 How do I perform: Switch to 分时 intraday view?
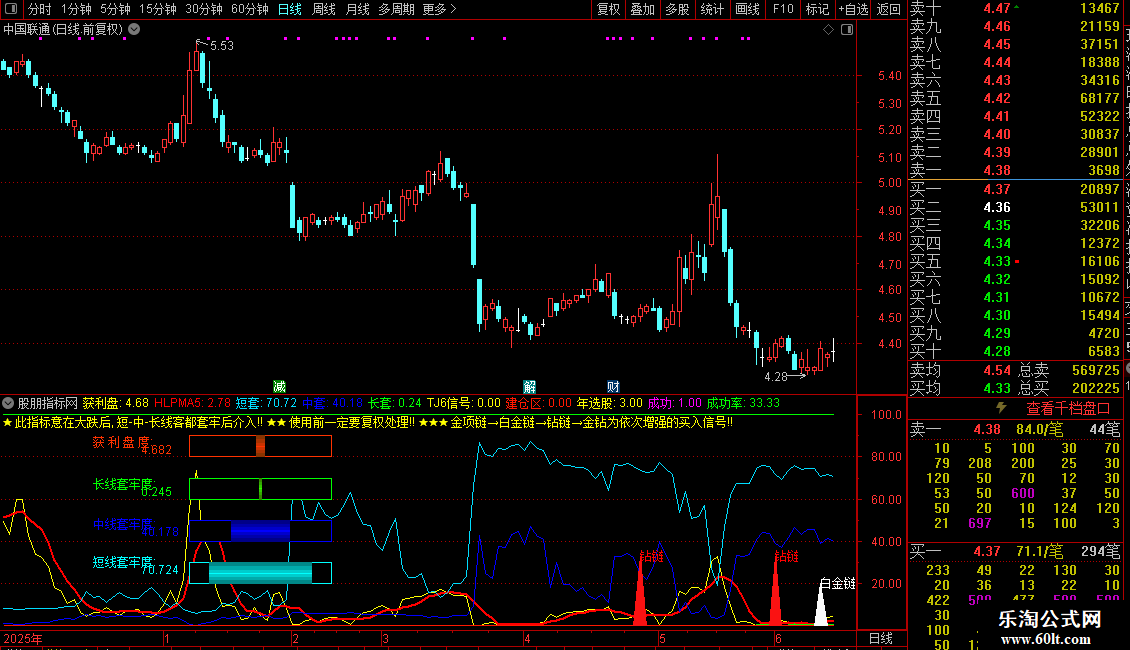40,9
